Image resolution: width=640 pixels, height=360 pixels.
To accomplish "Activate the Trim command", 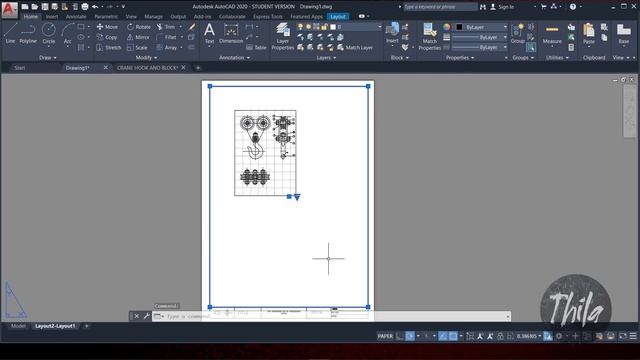I will 166,27.
